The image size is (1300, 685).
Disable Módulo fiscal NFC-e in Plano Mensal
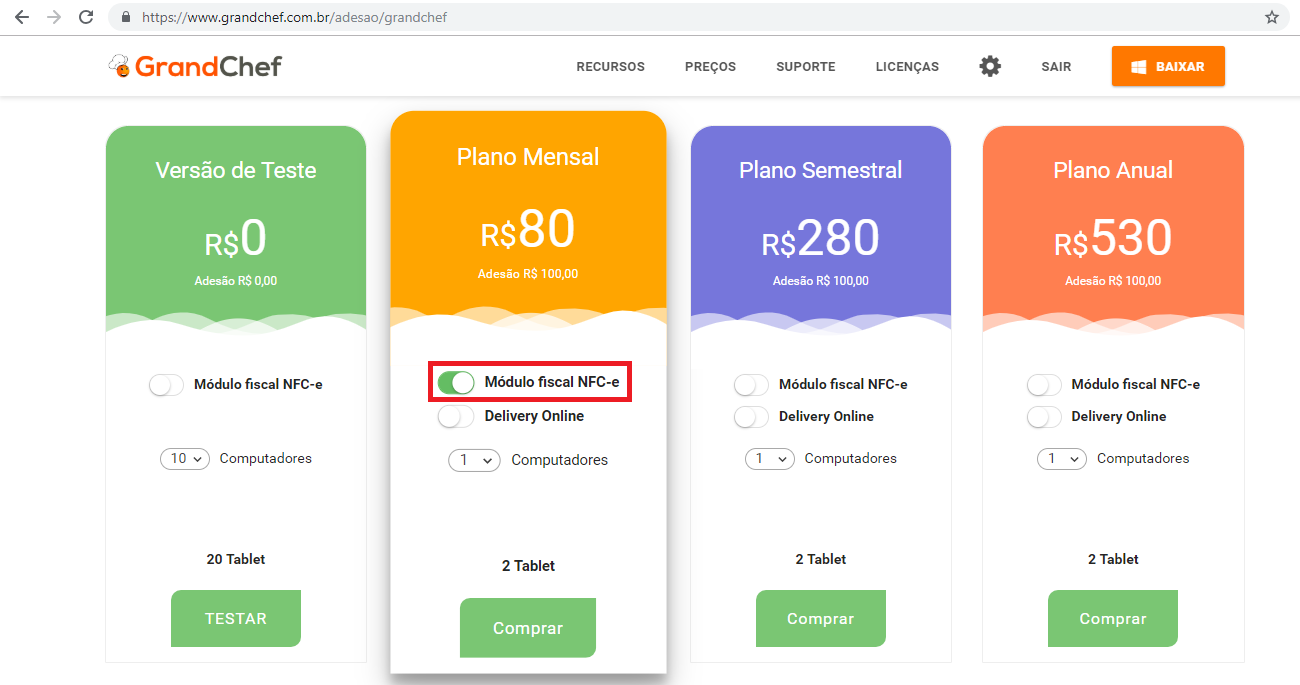456,382
